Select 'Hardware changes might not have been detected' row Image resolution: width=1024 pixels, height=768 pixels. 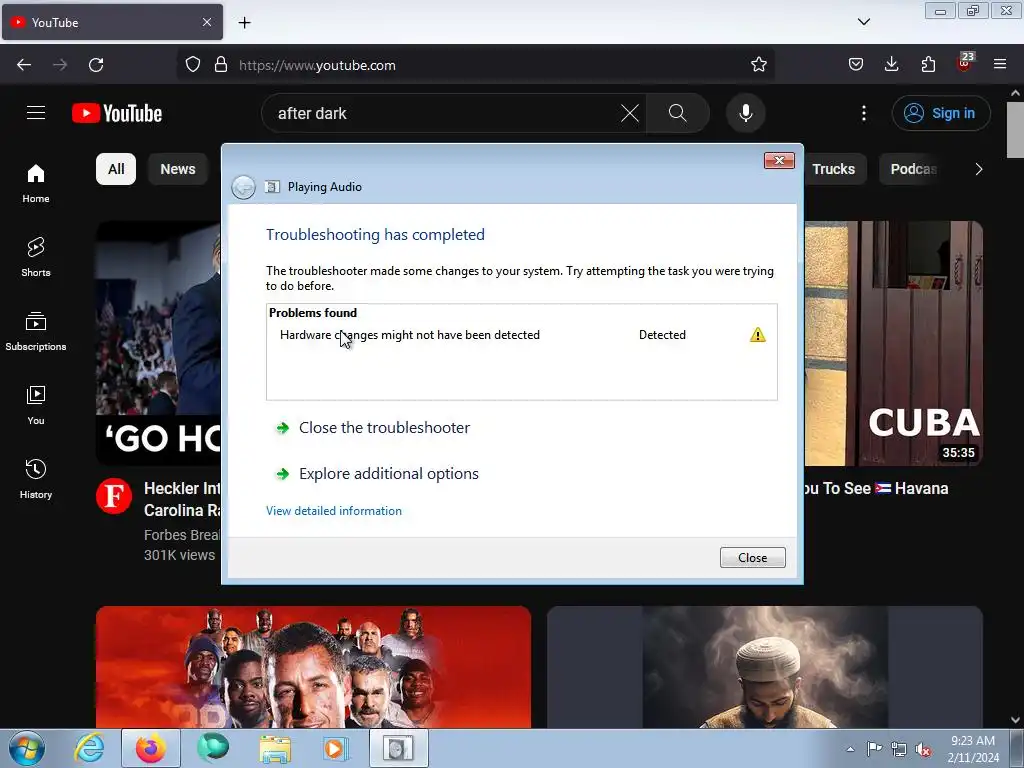click(521, 335)
